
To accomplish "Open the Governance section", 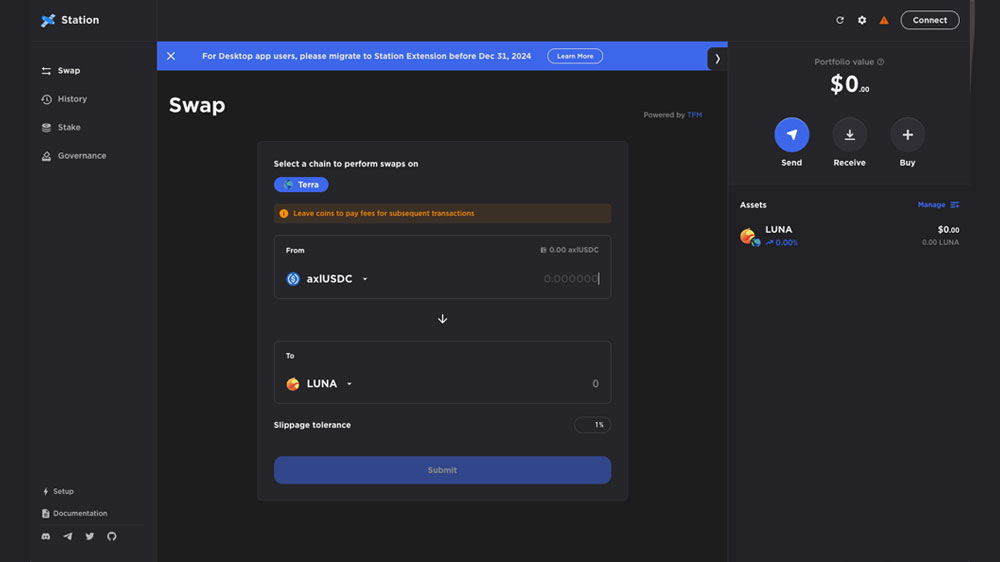I will [74, 156].
